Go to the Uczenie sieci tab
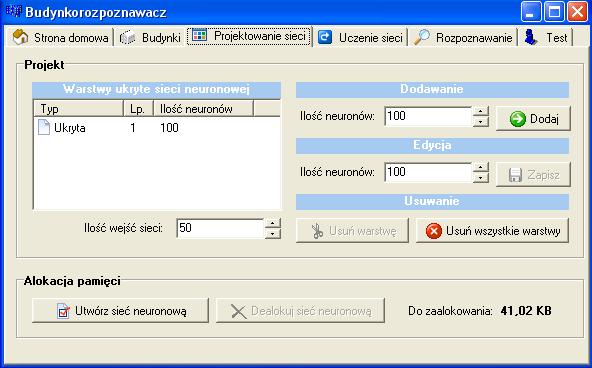Viewport: 592px width, 368px height. tap(360, 37)
